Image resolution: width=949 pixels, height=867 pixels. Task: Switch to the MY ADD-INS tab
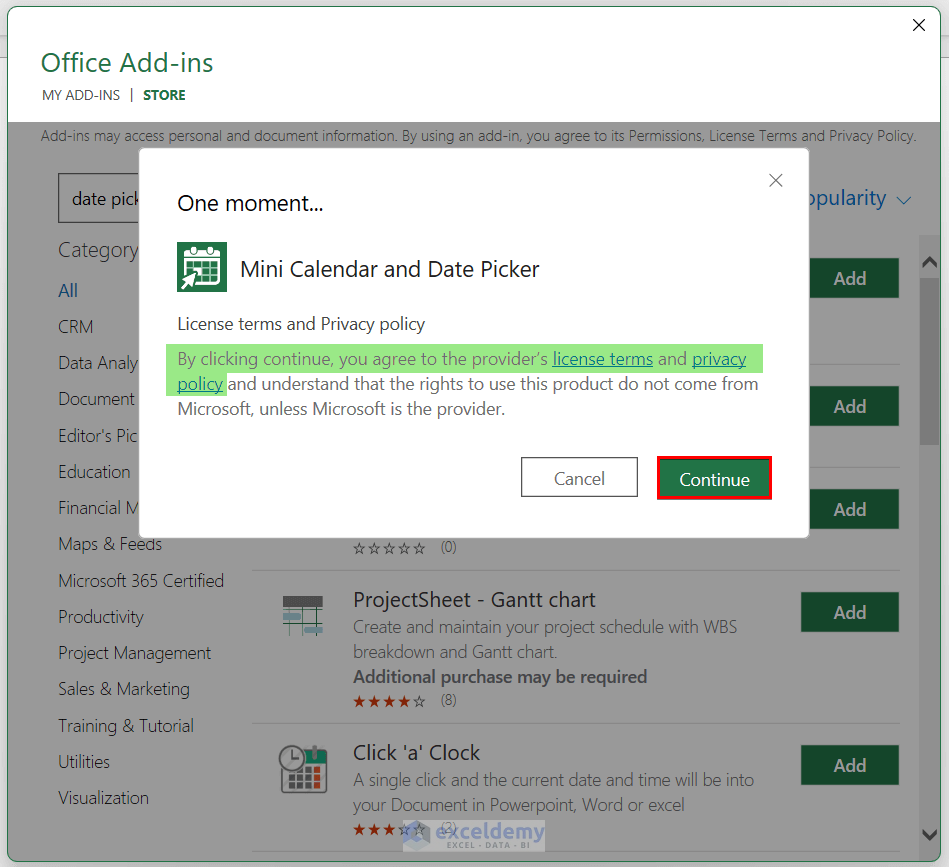81,95
